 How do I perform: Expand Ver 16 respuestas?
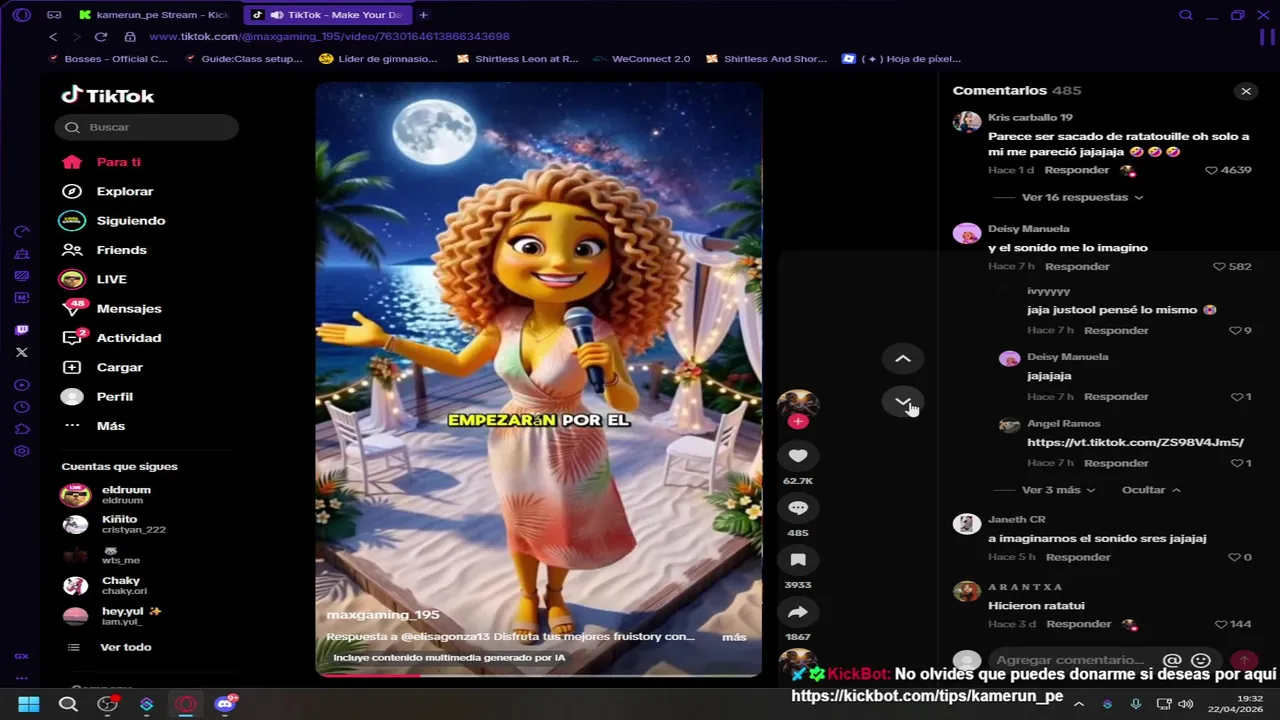1082,197
